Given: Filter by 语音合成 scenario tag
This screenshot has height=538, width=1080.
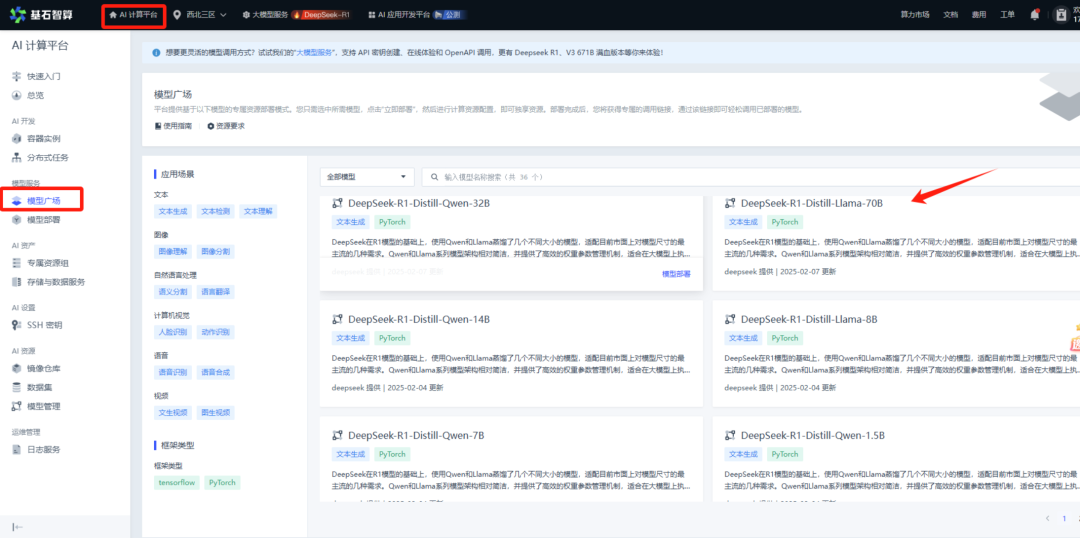Looking at the screenshot, I should point(216,372).
